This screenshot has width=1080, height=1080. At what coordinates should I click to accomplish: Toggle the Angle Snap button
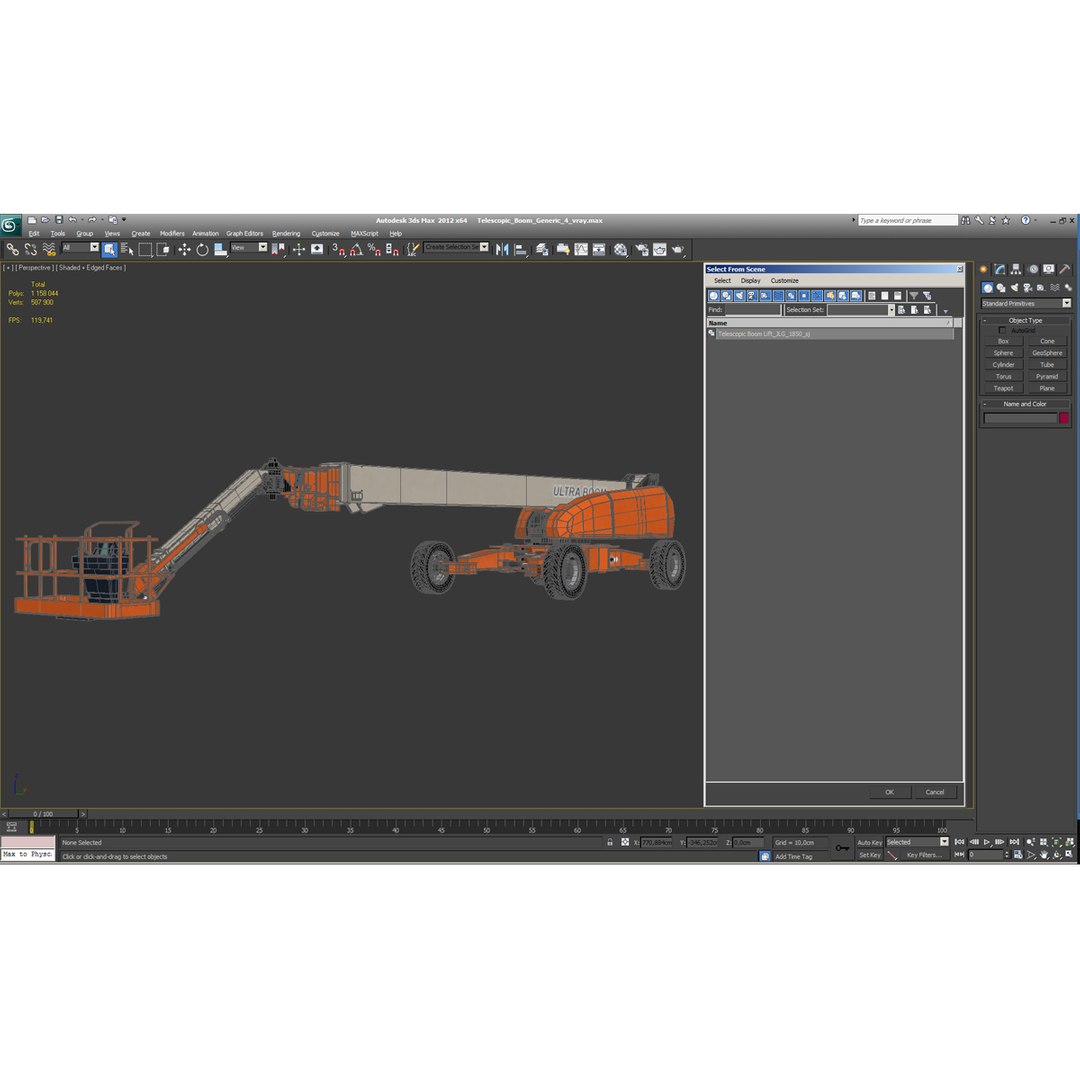click(x=356, y=249)
